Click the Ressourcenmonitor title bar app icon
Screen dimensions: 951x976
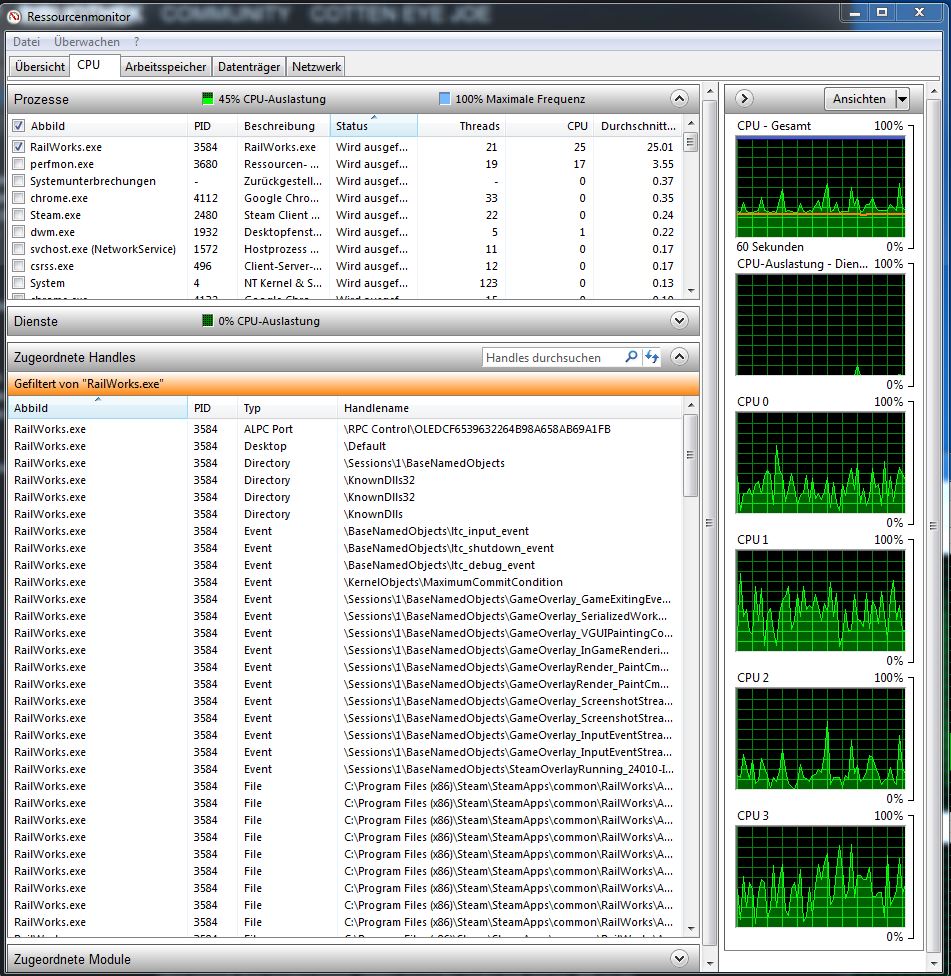click(14, 15)
